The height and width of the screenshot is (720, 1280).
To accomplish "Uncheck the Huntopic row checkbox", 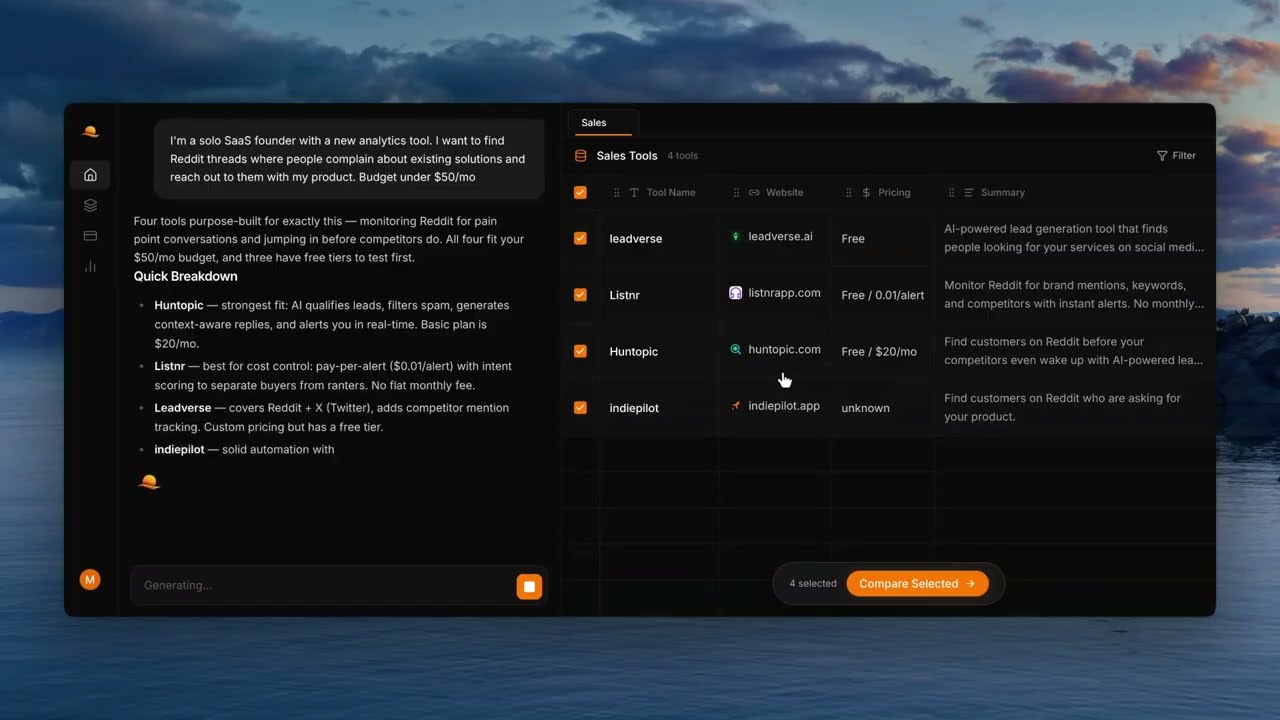I will (580, 351).
